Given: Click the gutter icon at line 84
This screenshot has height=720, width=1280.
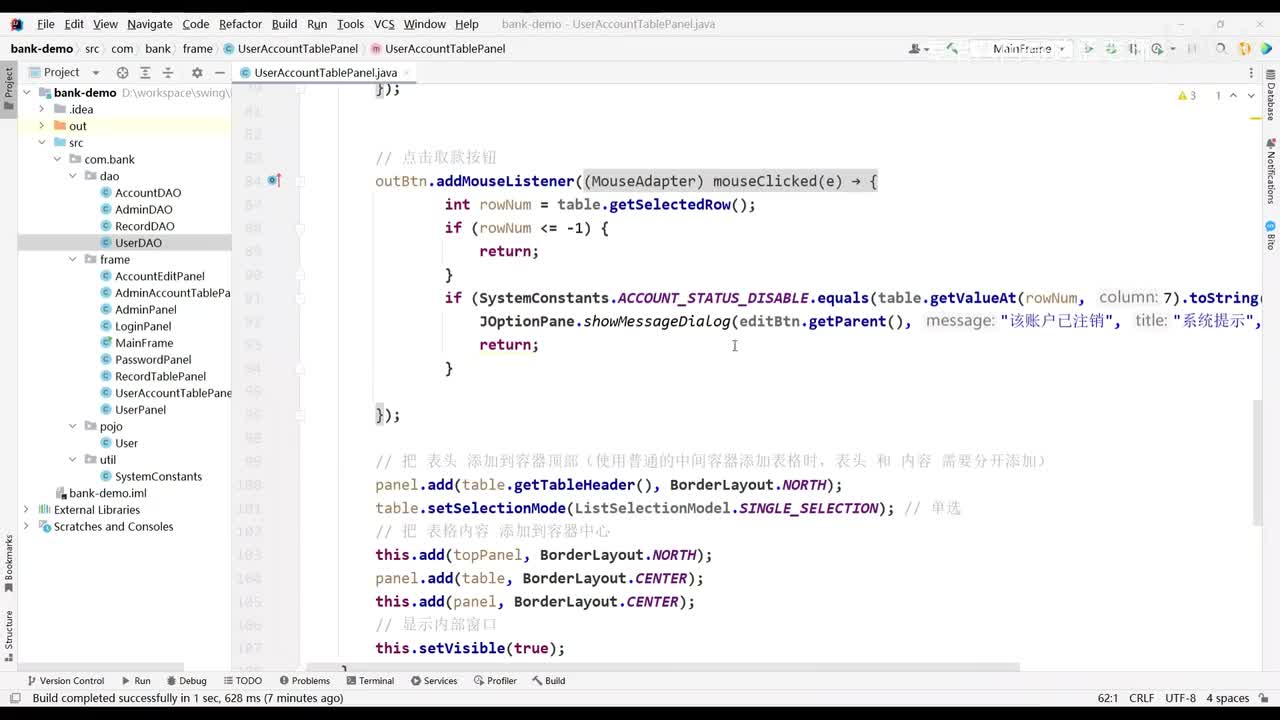Looking at the screenshot, I should coord(274,181).
